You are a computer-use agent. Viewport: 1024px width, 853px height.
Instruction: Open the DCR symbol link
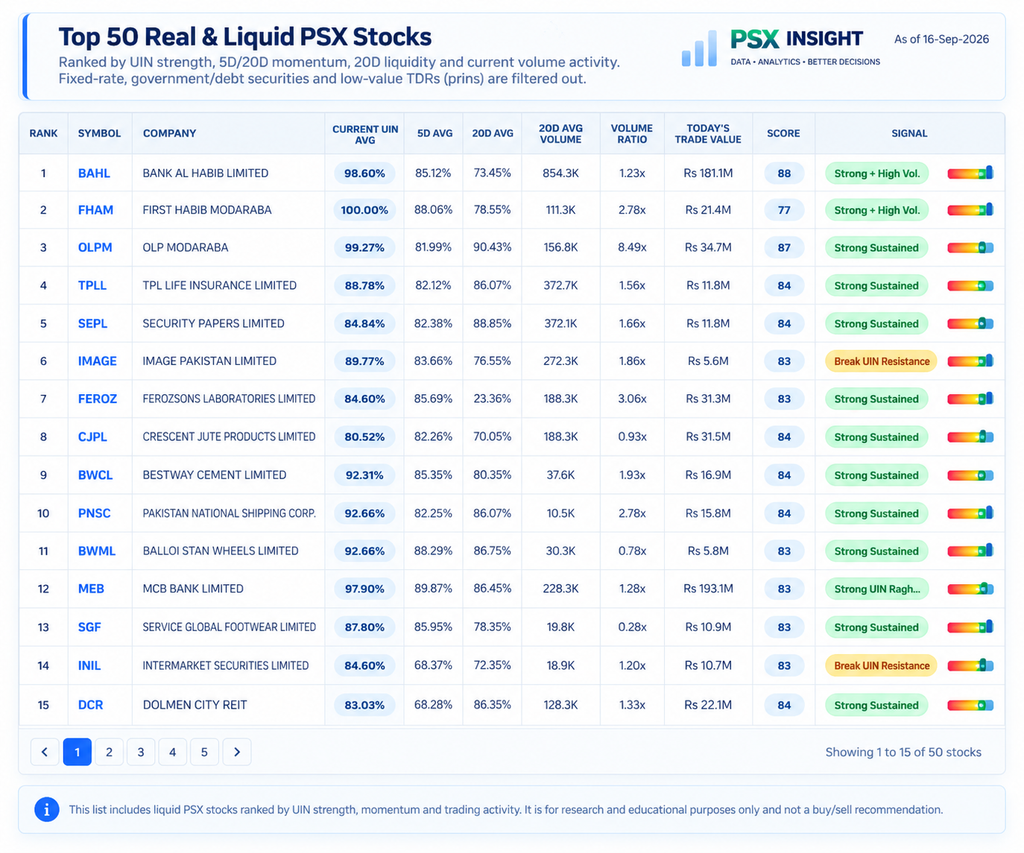point(91,705)
